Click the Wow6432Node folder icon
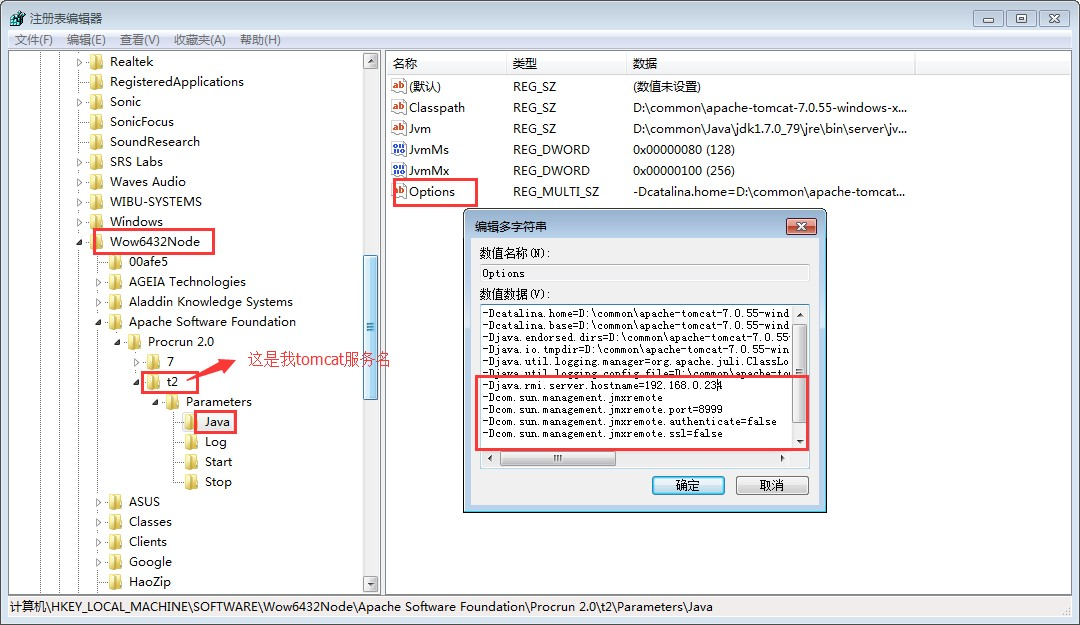This screenshot has width=1080, height=625. pos(97,241)
